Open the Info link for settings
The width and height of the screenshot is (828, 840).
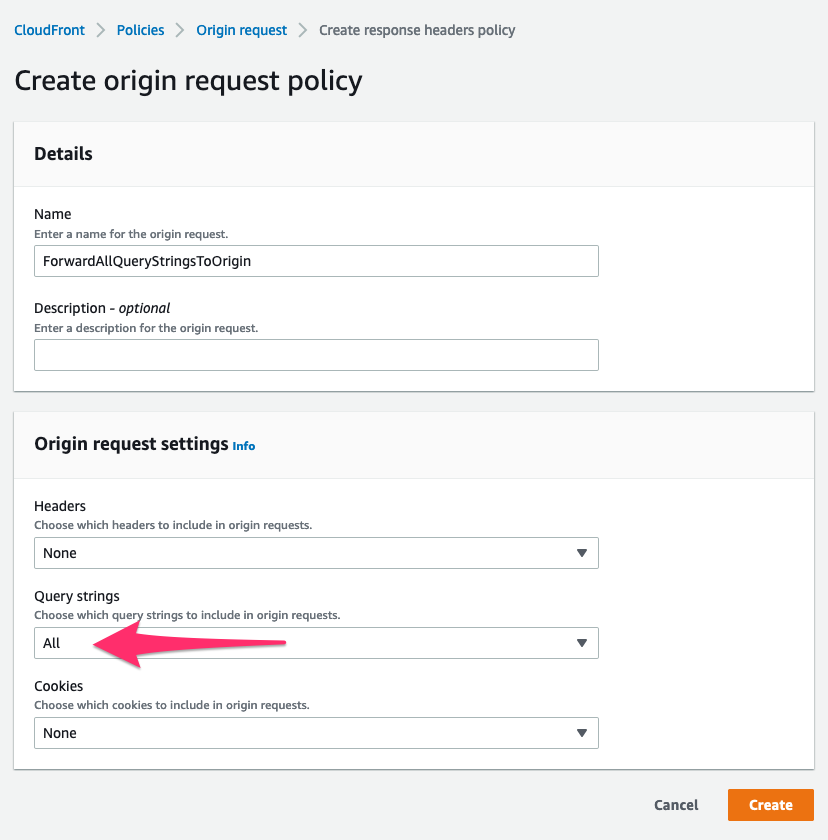[x=244, y=446]
